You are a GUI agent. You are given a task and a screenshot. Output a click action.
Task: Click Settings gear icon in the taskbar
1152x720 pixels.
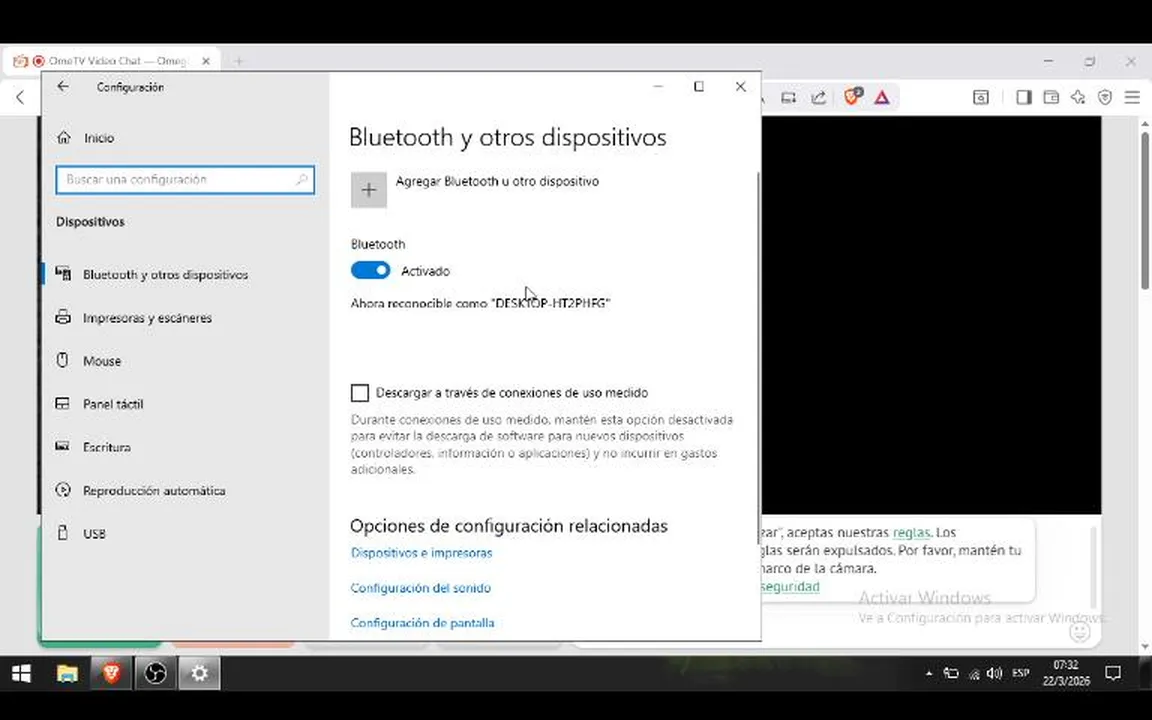pyautogui.click(x=199, y=673)
